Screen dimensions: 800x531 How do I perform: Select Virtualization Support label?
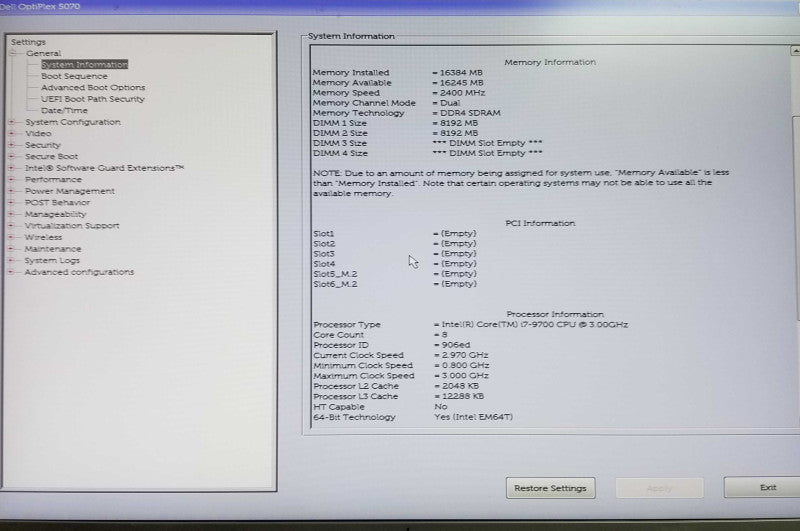[72, 225]
